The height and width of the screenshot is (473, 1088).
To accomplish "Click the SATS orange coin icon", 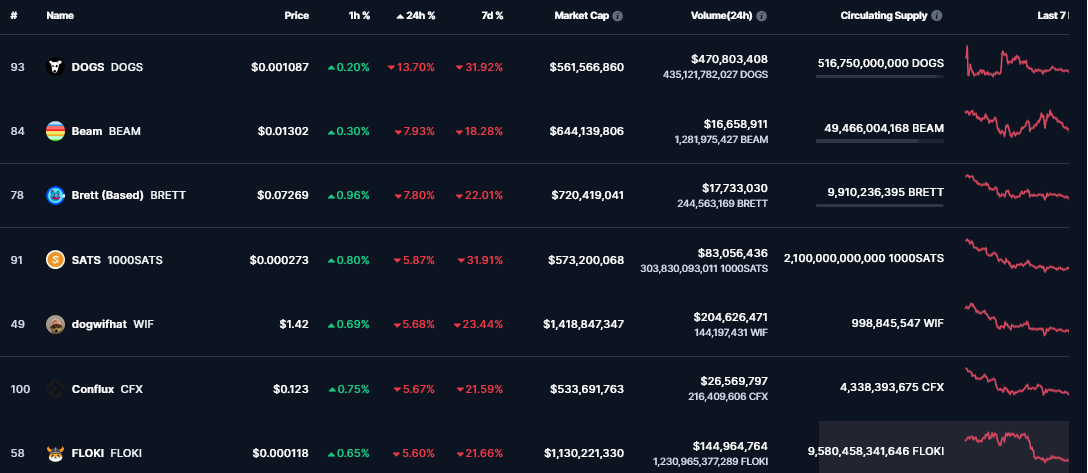I will [56, 260].
